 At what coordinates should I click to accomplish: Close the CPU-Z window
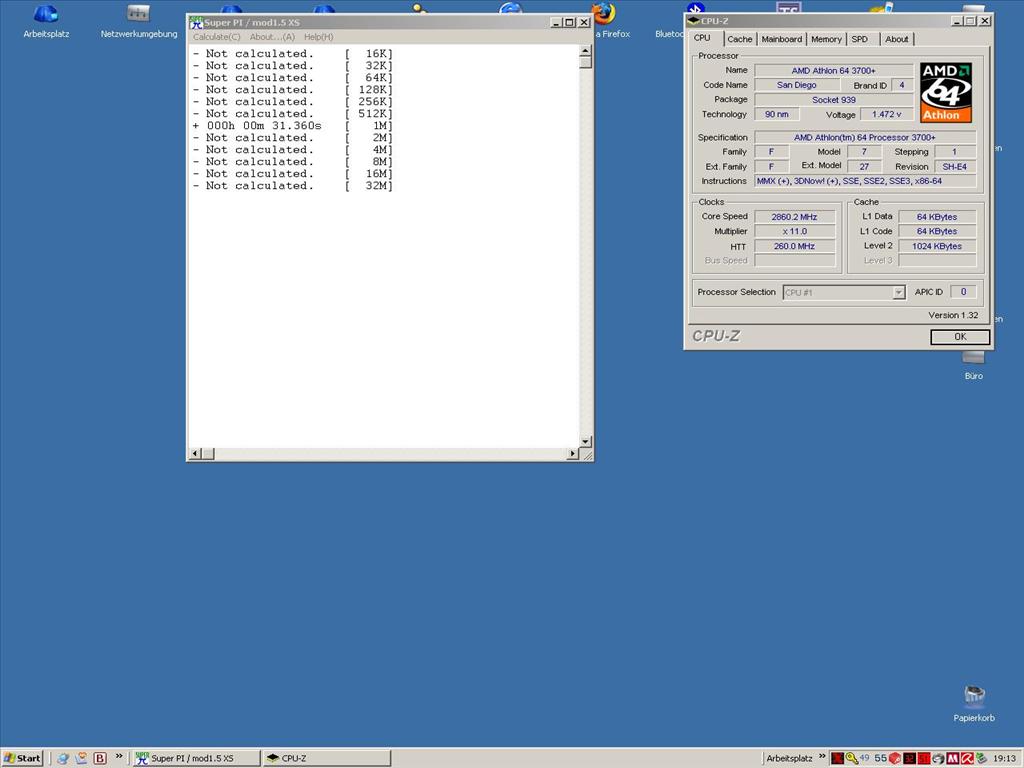985,21
